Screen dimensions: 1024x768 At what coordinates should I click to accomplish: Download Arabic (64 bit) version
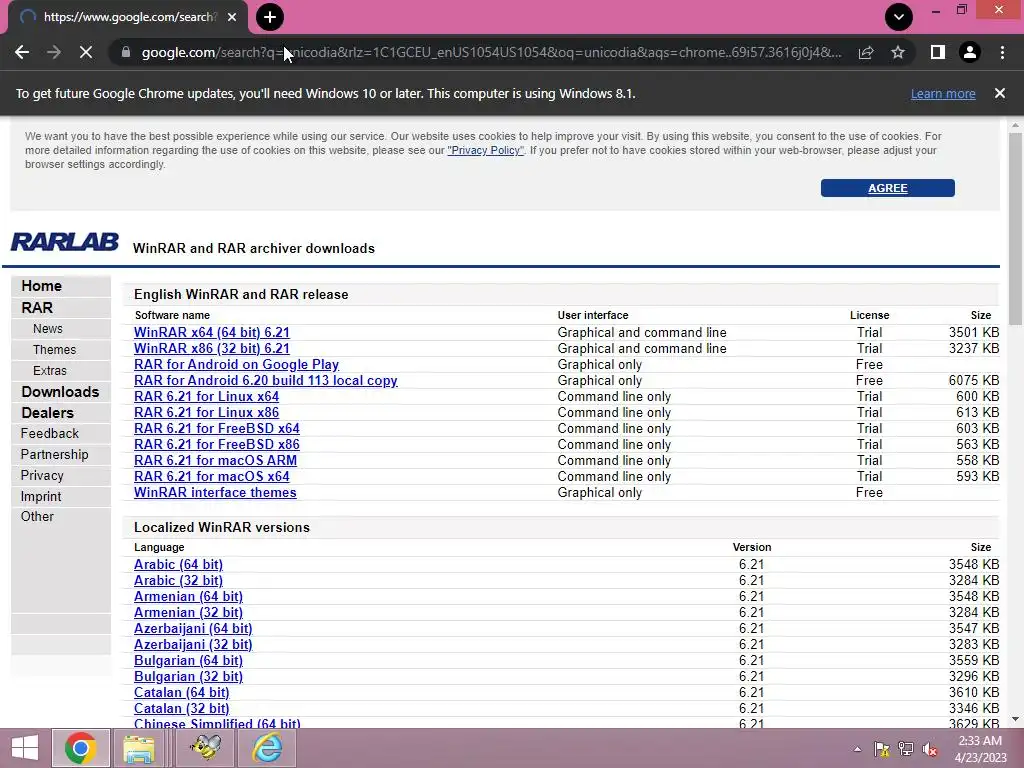point(178,564)
